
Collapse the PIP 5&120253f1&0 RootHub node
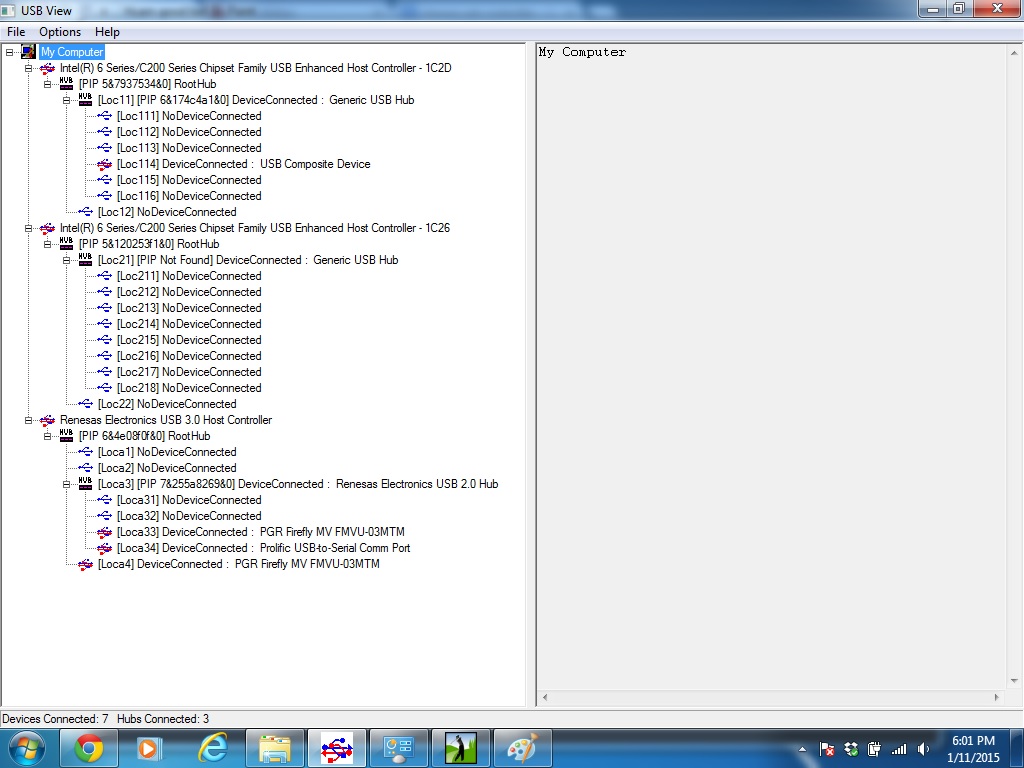point(48,244)
